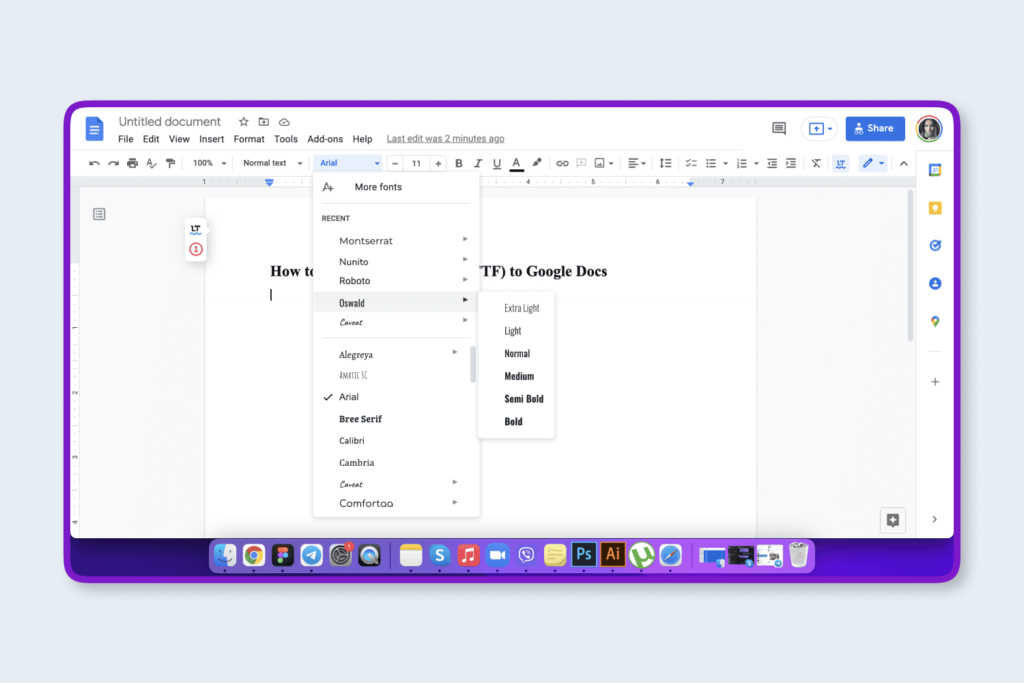Open the text color picker
This screenshot has height=683, width=1024.
(x=516, y=163)
